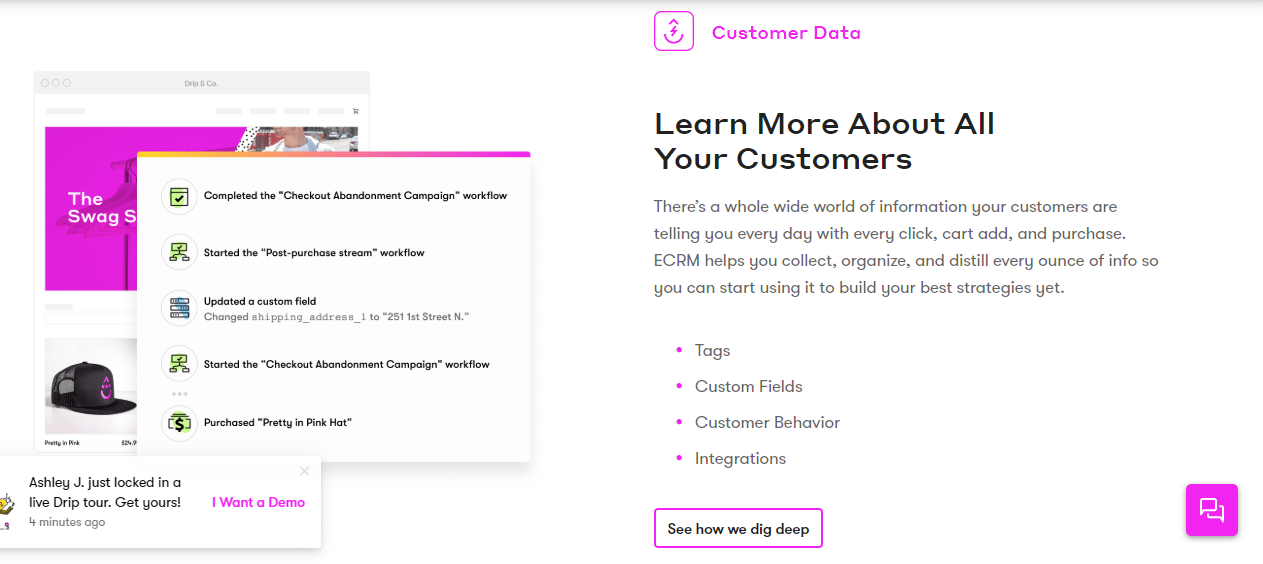The image size is (1263, 564).
Task: Close the Ashley J. demo notification
Action: 305,471
